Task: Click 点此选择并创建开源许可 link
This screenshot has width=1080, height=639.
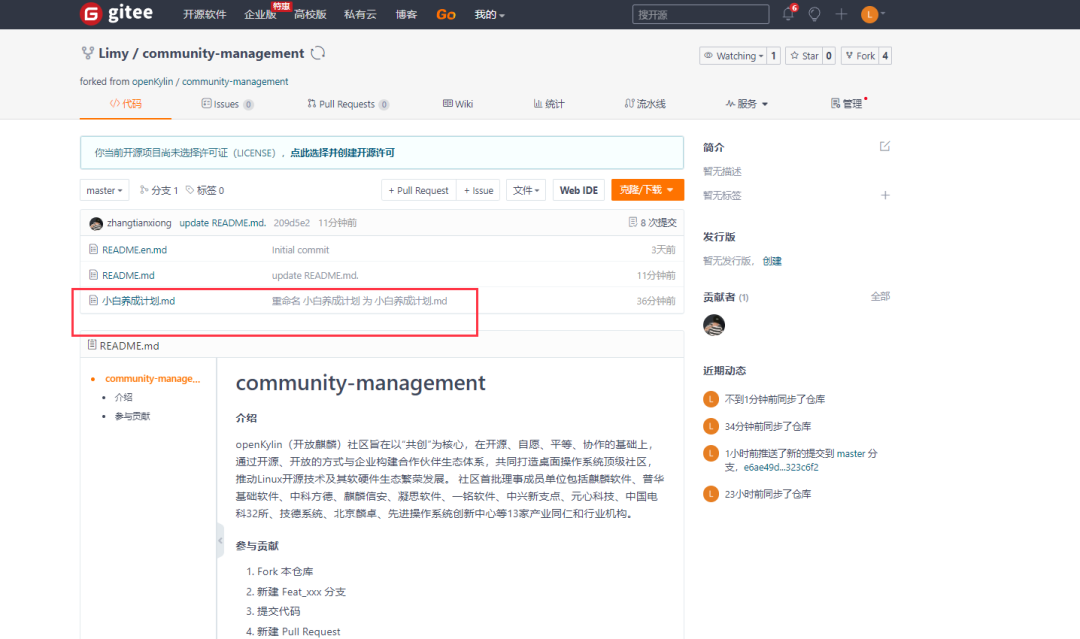Action: point(342,153)
